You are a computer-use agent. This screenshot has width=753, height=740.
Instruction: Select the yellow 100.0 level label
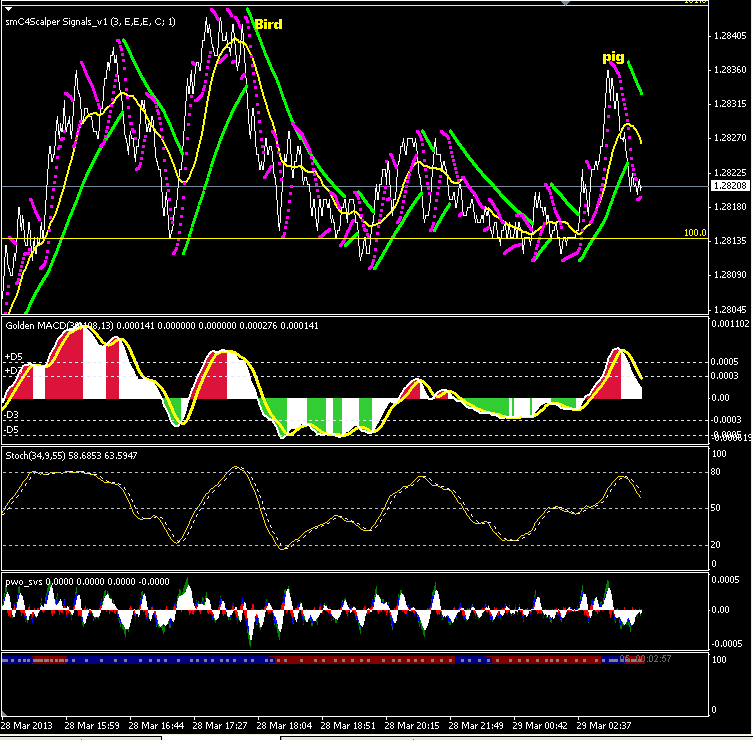point(695,233)
